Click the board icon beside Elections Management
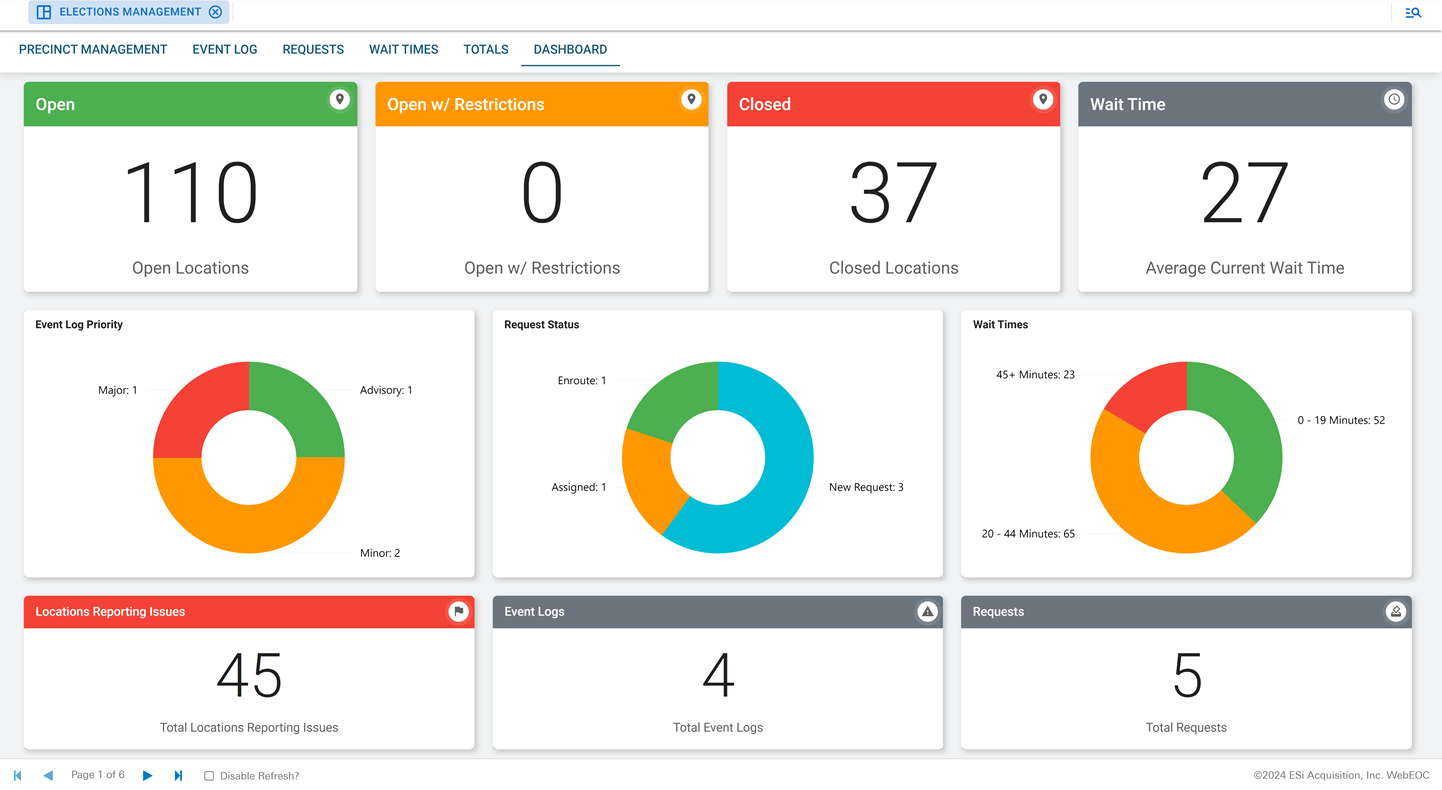This screenshot has height=790, width=1442. pos(43,12)
